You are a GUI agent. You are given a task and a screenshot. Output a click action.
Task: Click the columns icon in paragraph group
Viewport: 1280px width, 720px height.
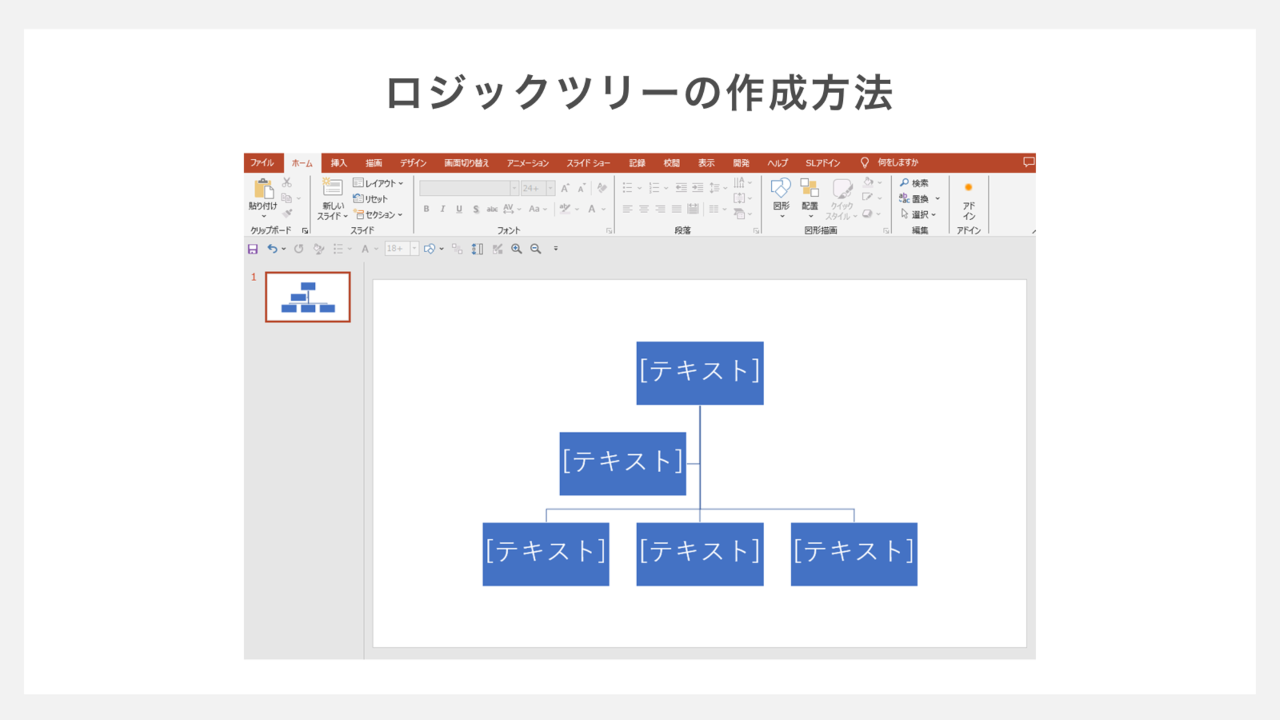click(x=716, y=209)
